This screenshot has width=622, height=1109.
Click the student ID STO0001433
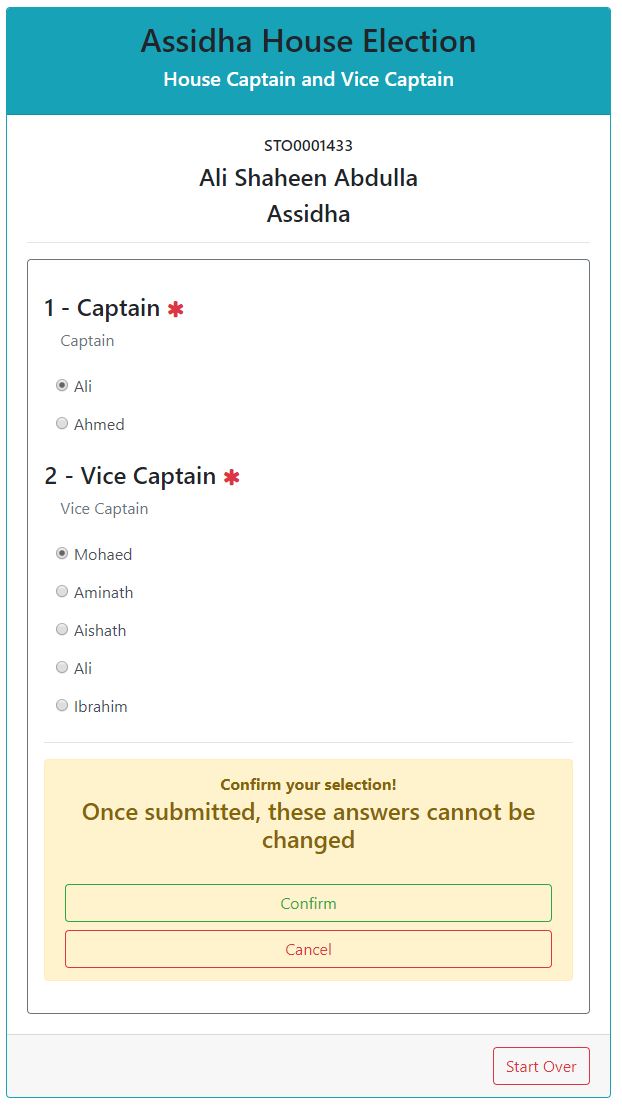pos(308,146)
